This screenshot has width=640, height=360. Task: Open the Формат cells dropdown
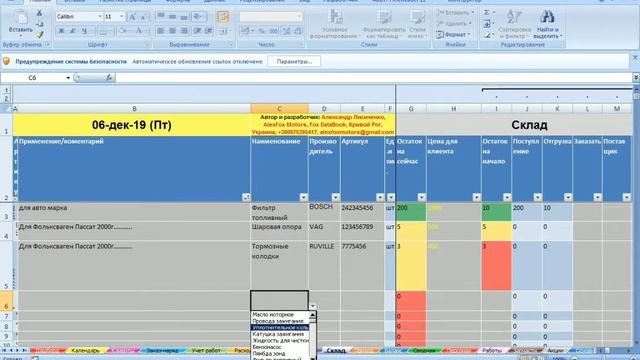tap(453, 35)
